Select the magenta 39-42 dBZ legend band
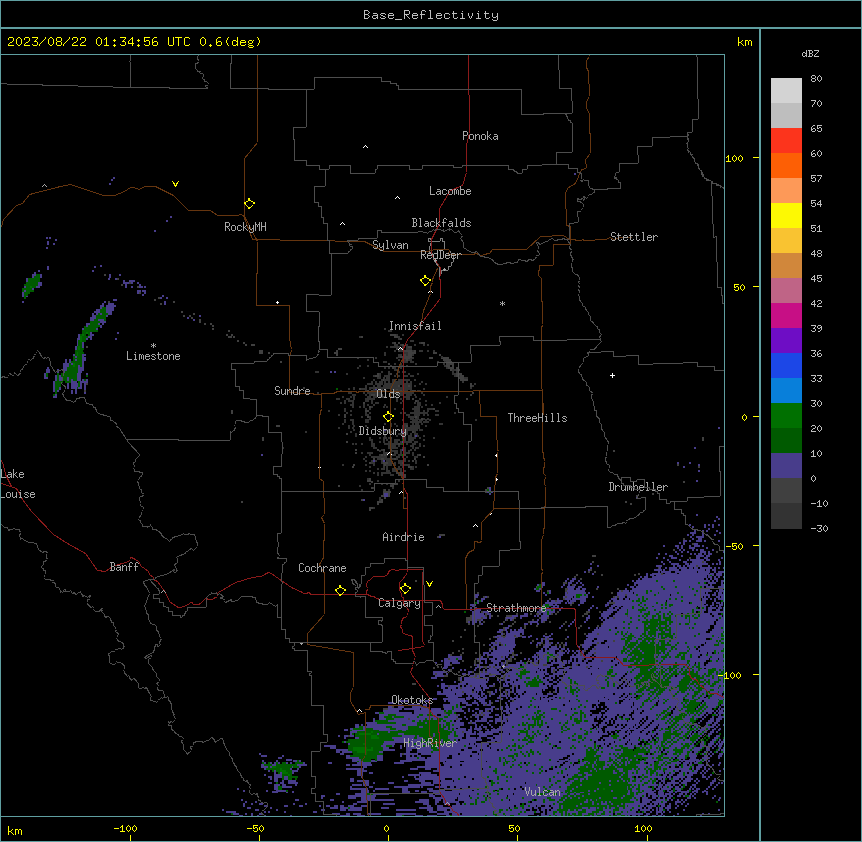Viewport: 862px width, 842px height. [x=786, y=315]
